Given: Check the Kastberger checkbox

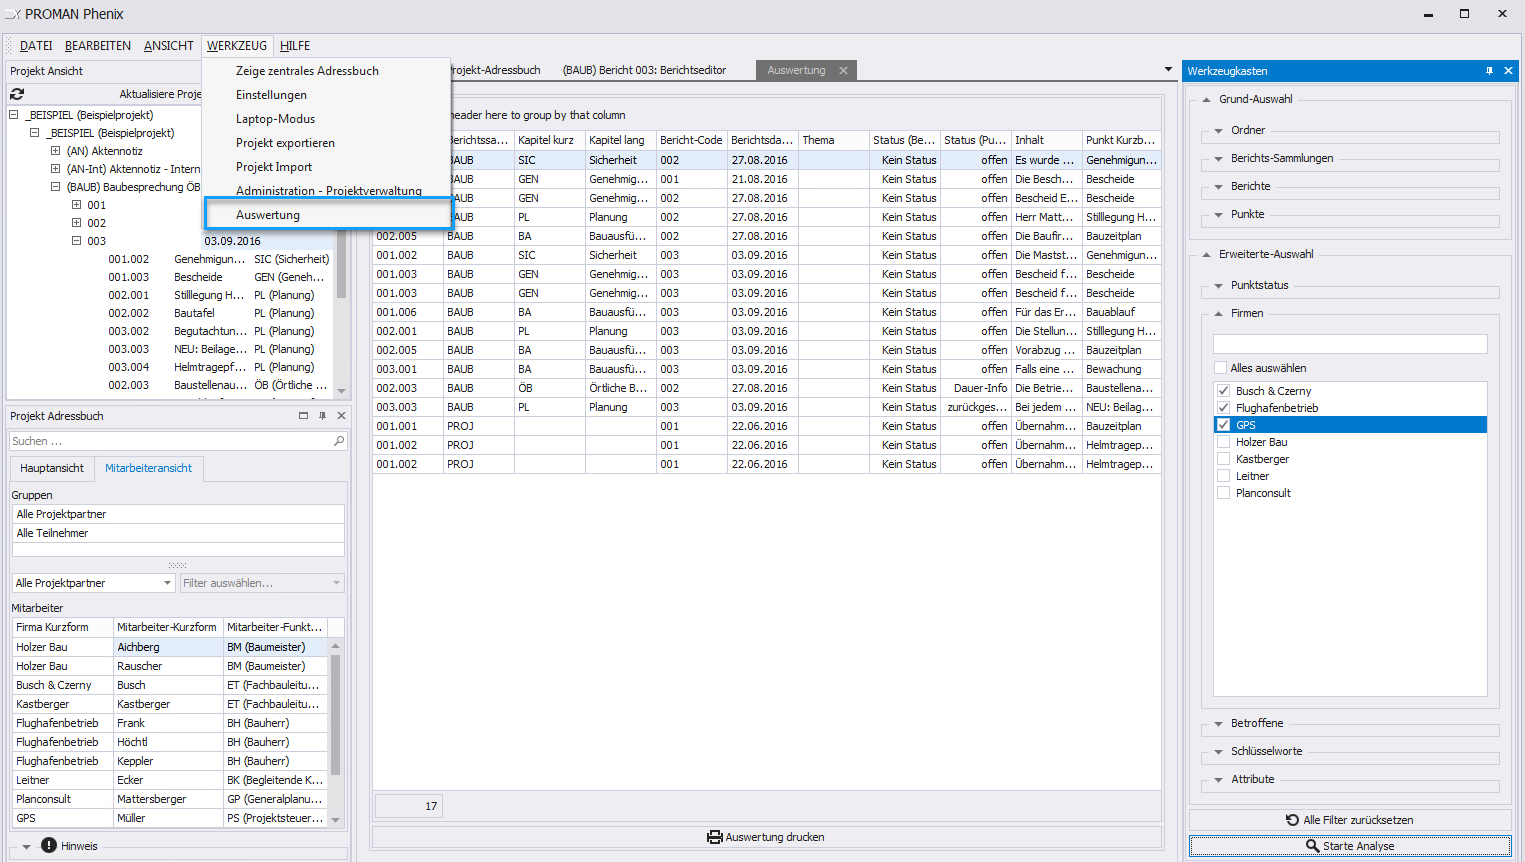Looking at the screenshot, I should point(1223,459).
